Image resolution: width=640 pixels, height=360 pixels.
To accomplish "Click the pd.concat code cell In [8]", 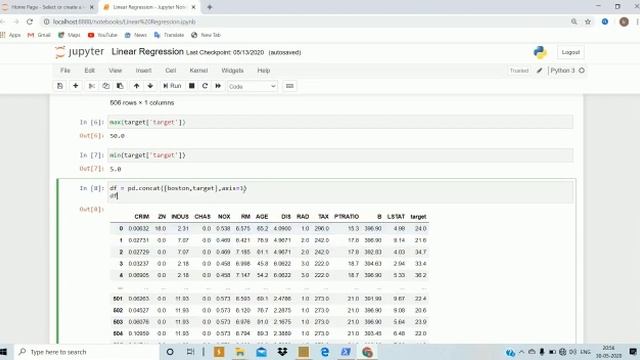I will (340, 192).
